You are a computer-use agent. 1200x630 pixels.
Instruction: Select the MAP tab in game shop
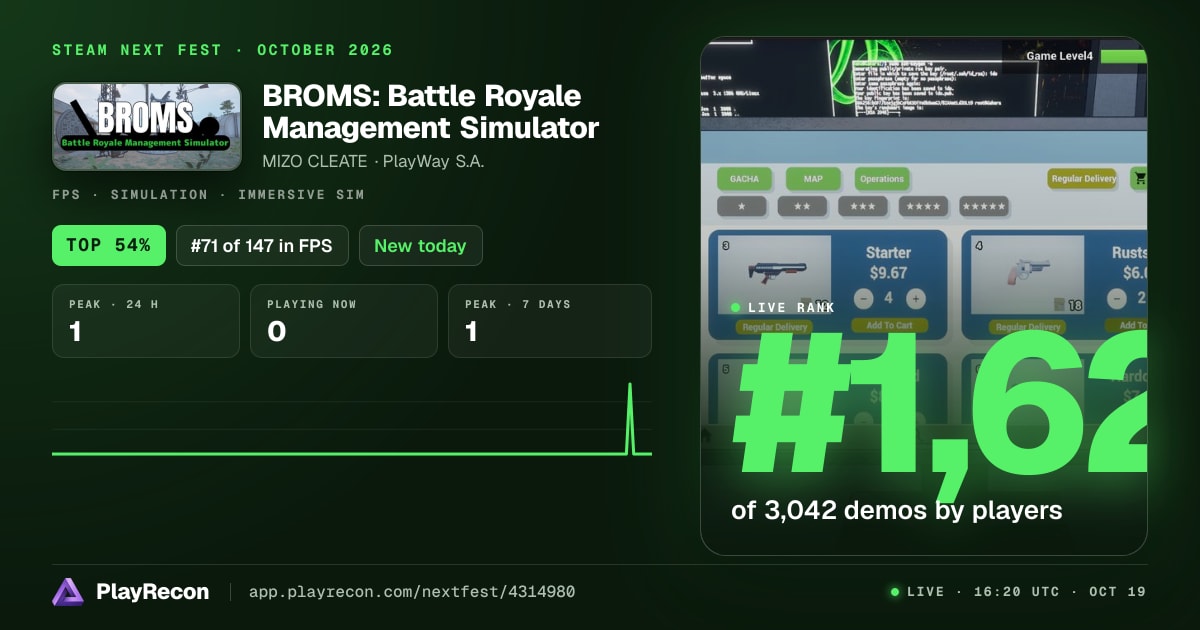813,179
